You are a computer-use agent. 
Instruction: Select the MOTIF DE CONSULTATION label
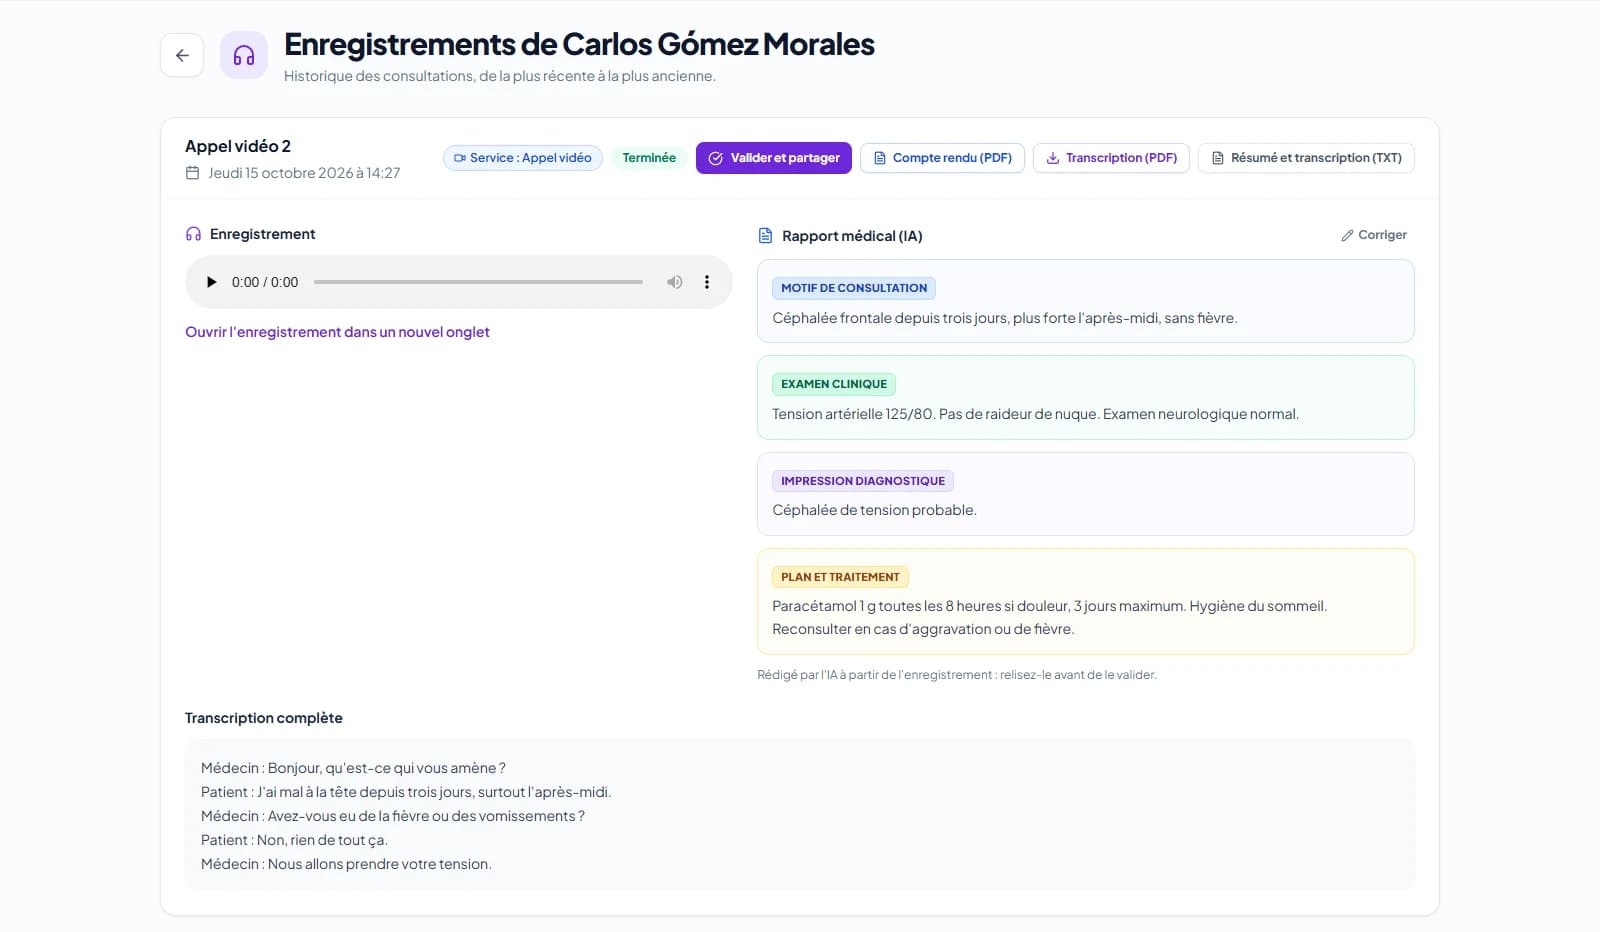pos(854,288)
